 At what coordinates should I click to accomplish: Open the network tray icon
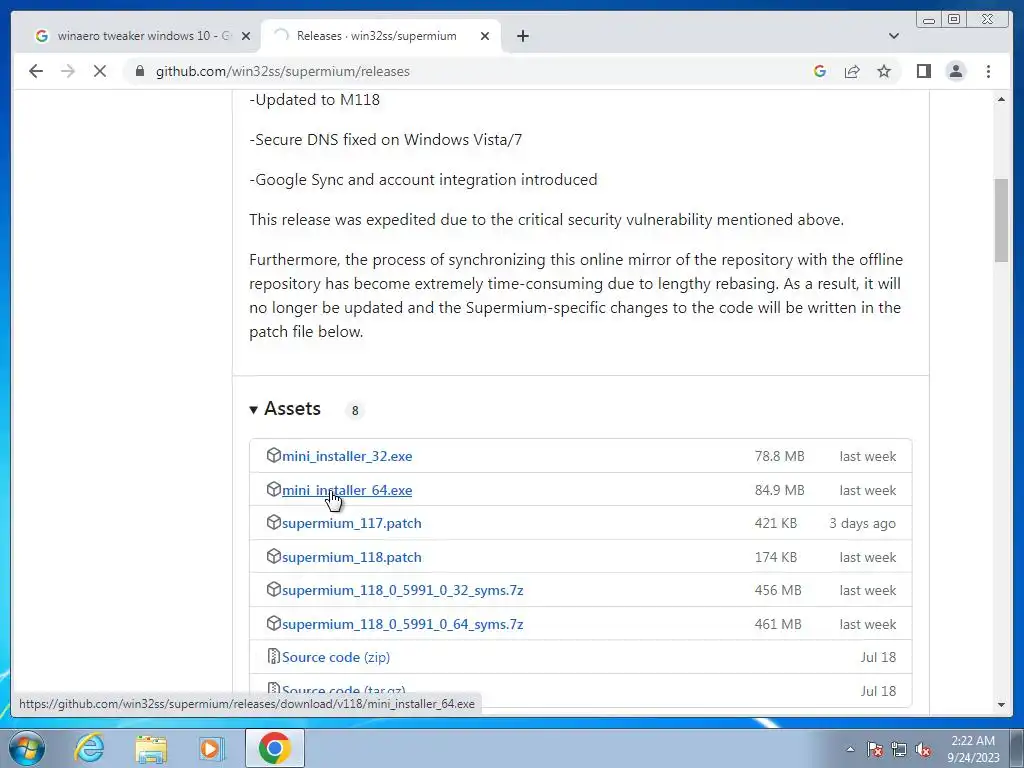(x=899, y=749)
